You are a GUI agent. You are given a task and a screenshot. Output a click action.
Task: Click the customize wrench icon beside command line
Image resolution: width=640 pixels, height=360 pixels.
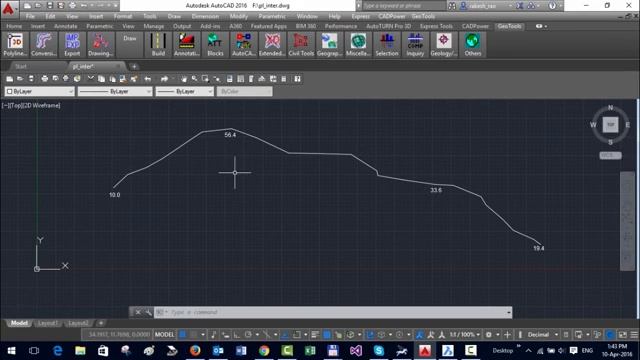148,312
